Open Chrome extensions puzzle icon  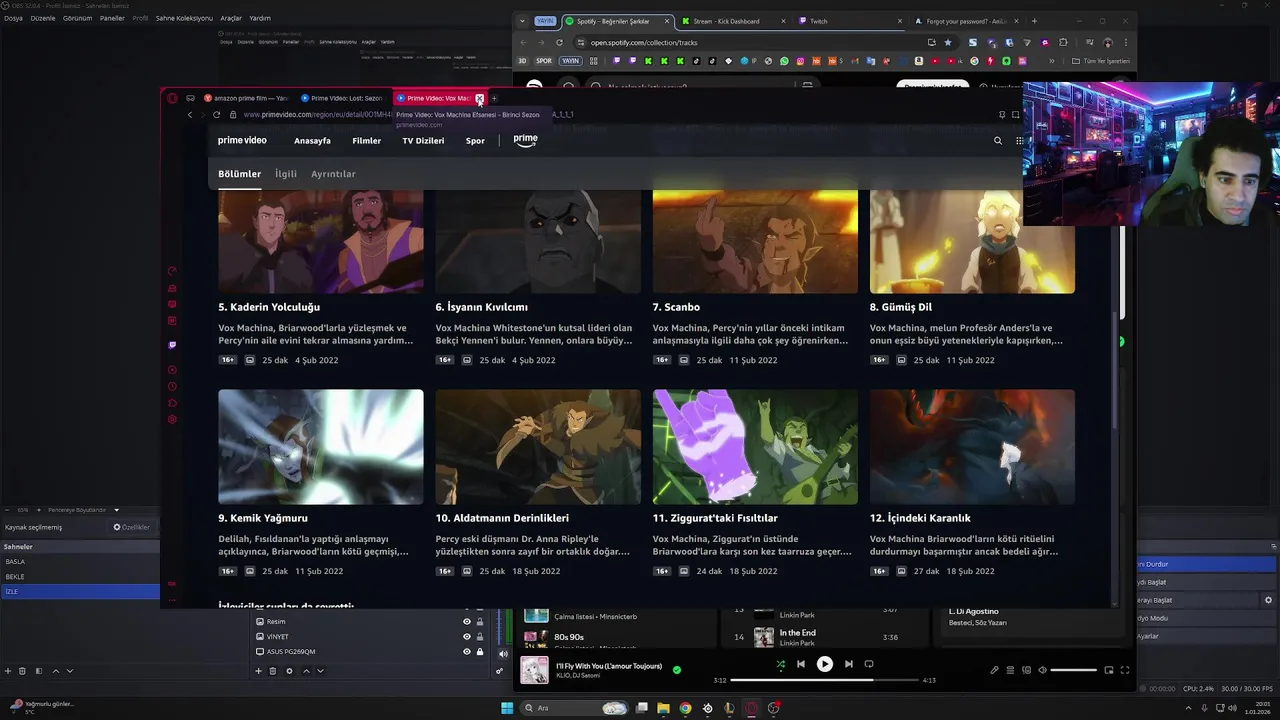click(1063, 43)
